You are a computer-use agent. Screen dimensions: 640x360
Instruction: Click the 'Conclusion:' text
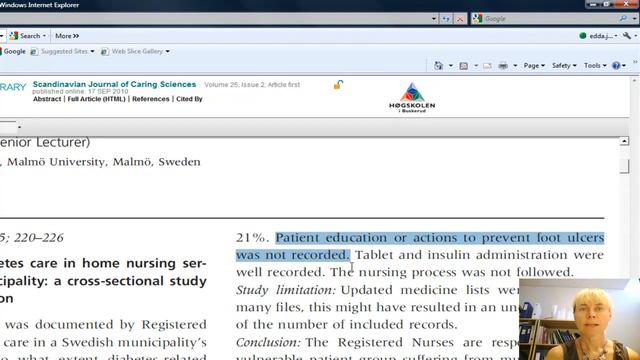268,342
